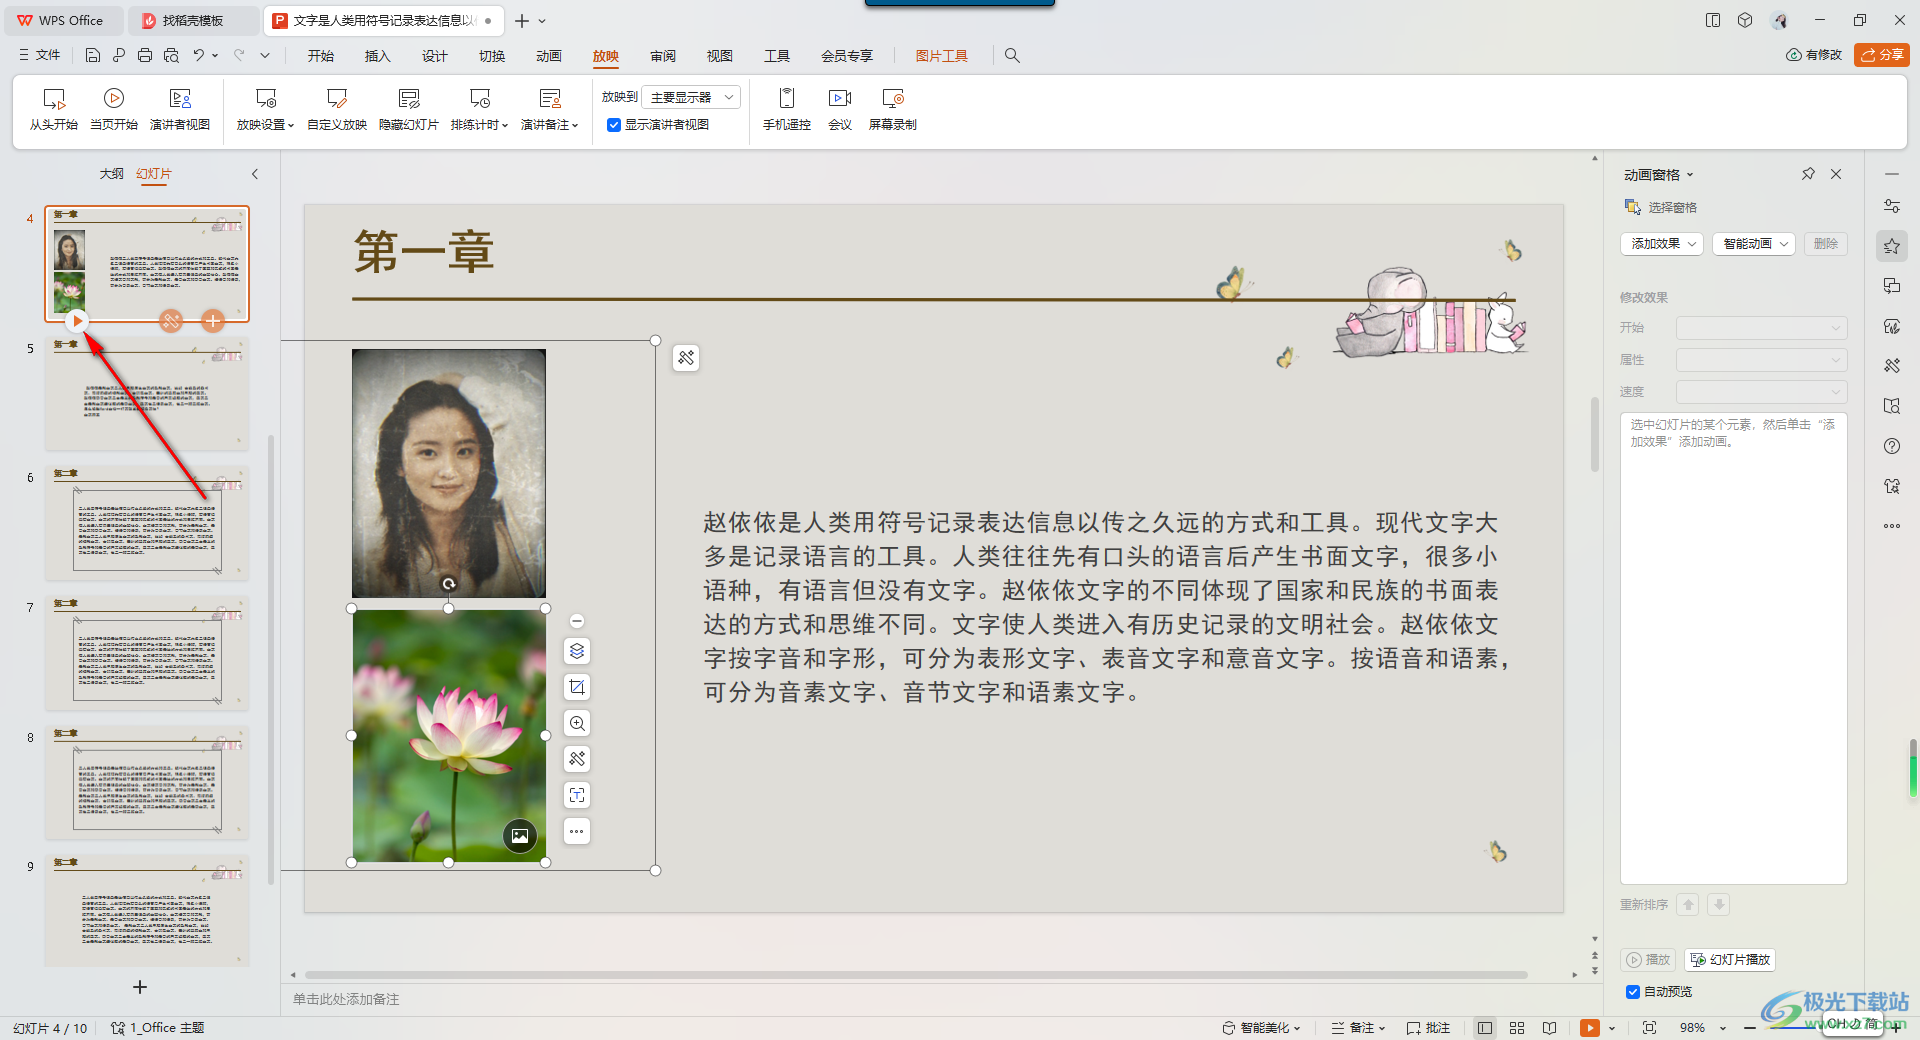Open the selection pane (选择窗格)

tap(1661, 207)
